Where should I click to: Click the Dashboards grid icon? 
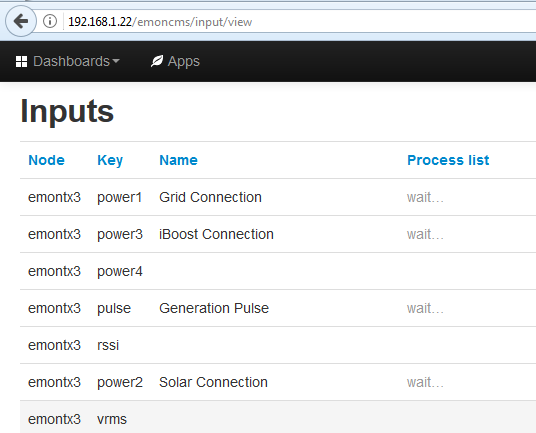click(22, 62)
